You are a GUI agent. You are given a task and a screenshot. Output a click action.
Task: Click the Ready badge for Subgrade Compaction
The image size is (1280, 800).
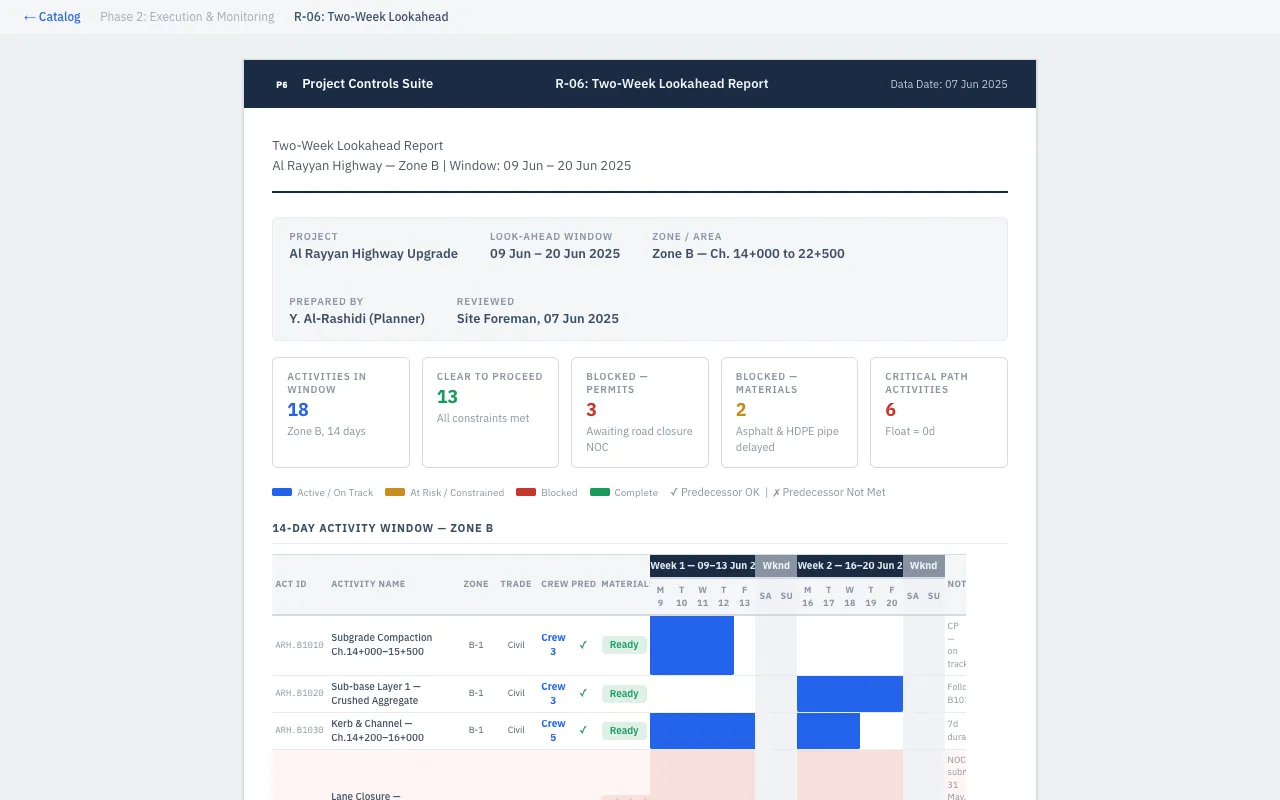pos(624,645)
